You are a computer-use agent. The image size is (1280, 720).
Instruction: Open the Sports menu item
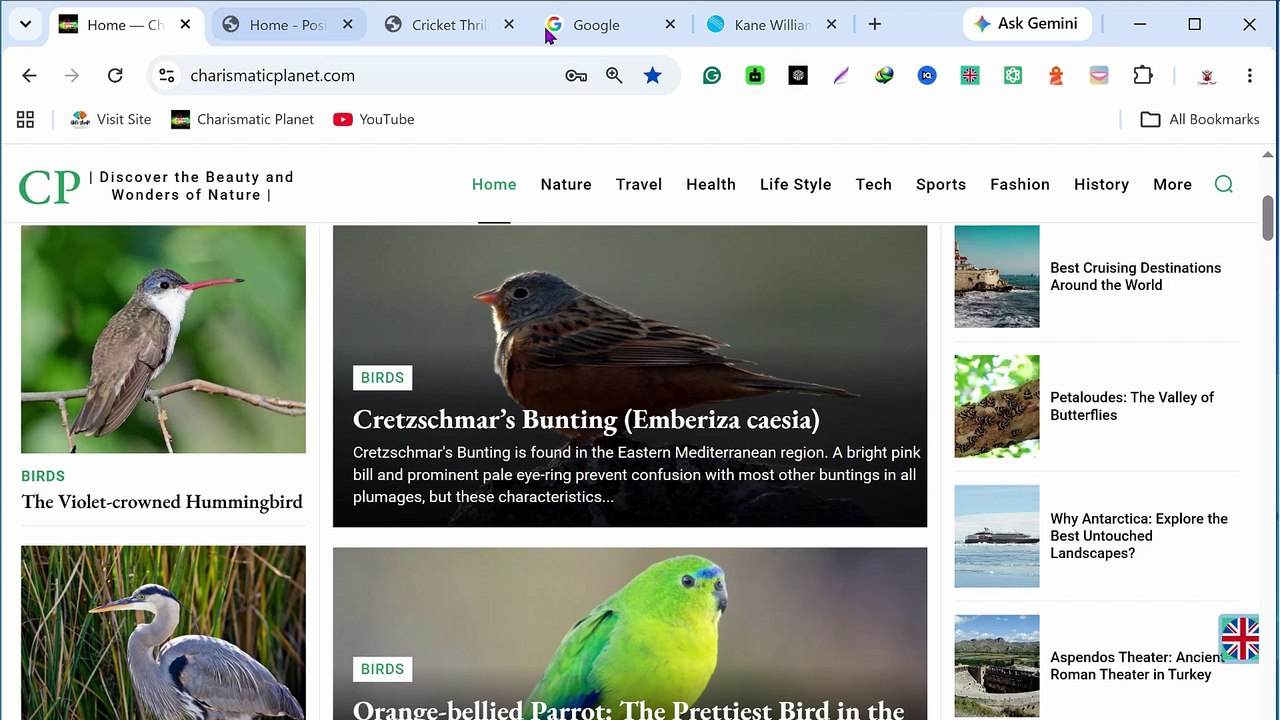tap(941, 184)
